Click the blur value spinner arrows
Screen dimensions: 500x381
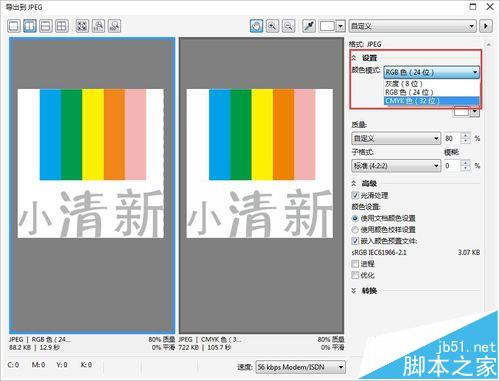[x=465, y=166]
